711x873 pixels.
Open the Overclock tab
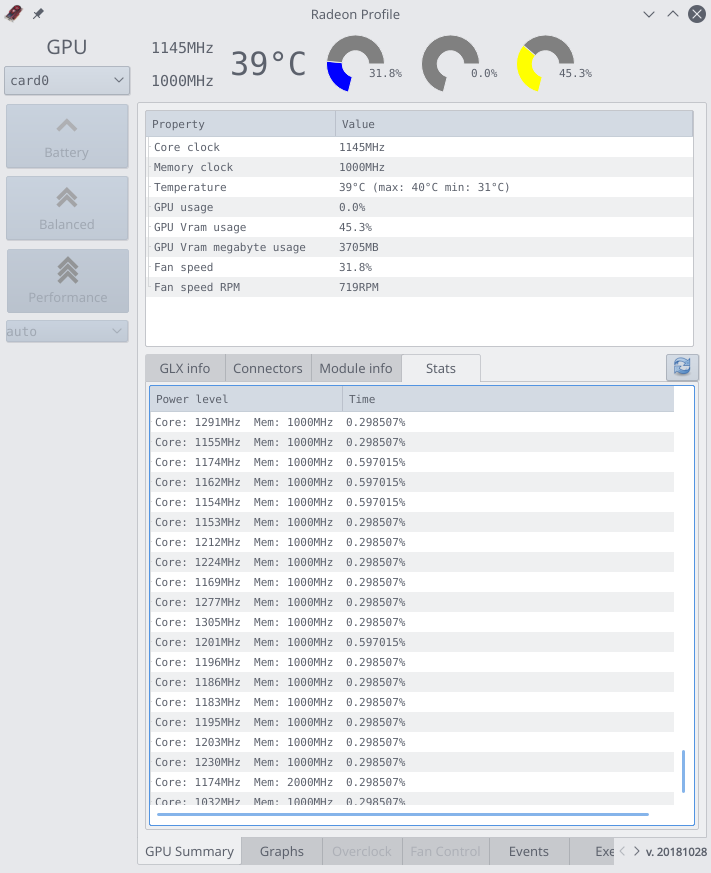point(362,851)
